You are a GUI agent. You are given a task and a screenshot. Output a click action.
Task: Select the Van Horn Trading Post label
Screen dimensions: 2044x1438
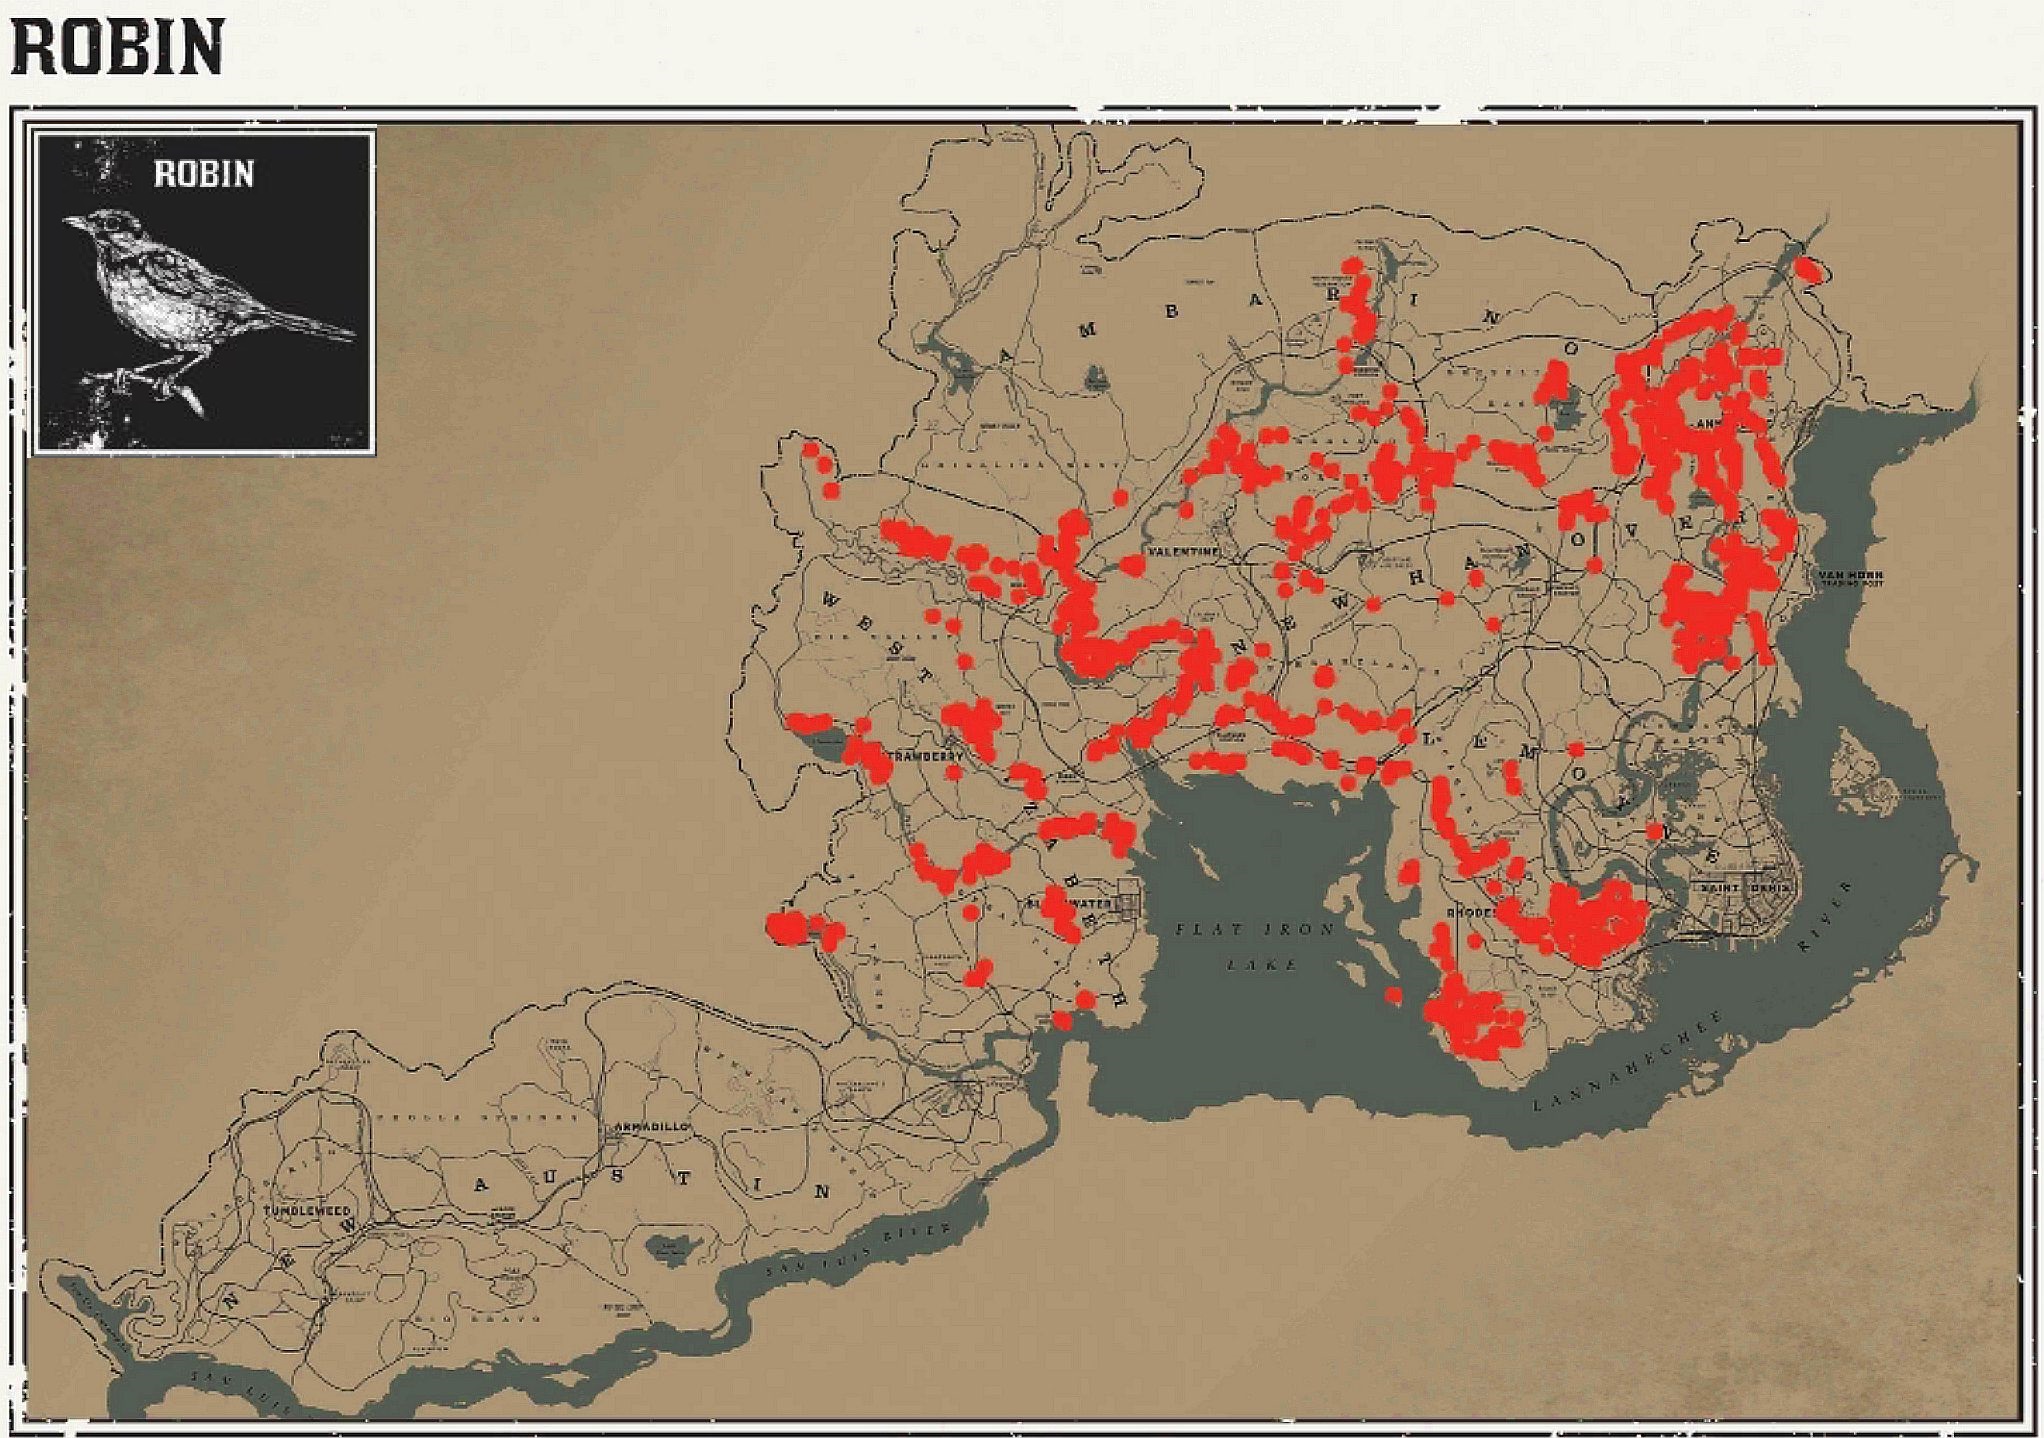(x=1850, y=578)
